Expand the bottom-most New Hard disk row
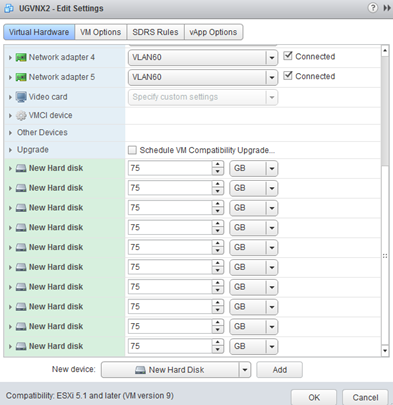This screenshot has width=393, height=405. click(x=10, y=347)
